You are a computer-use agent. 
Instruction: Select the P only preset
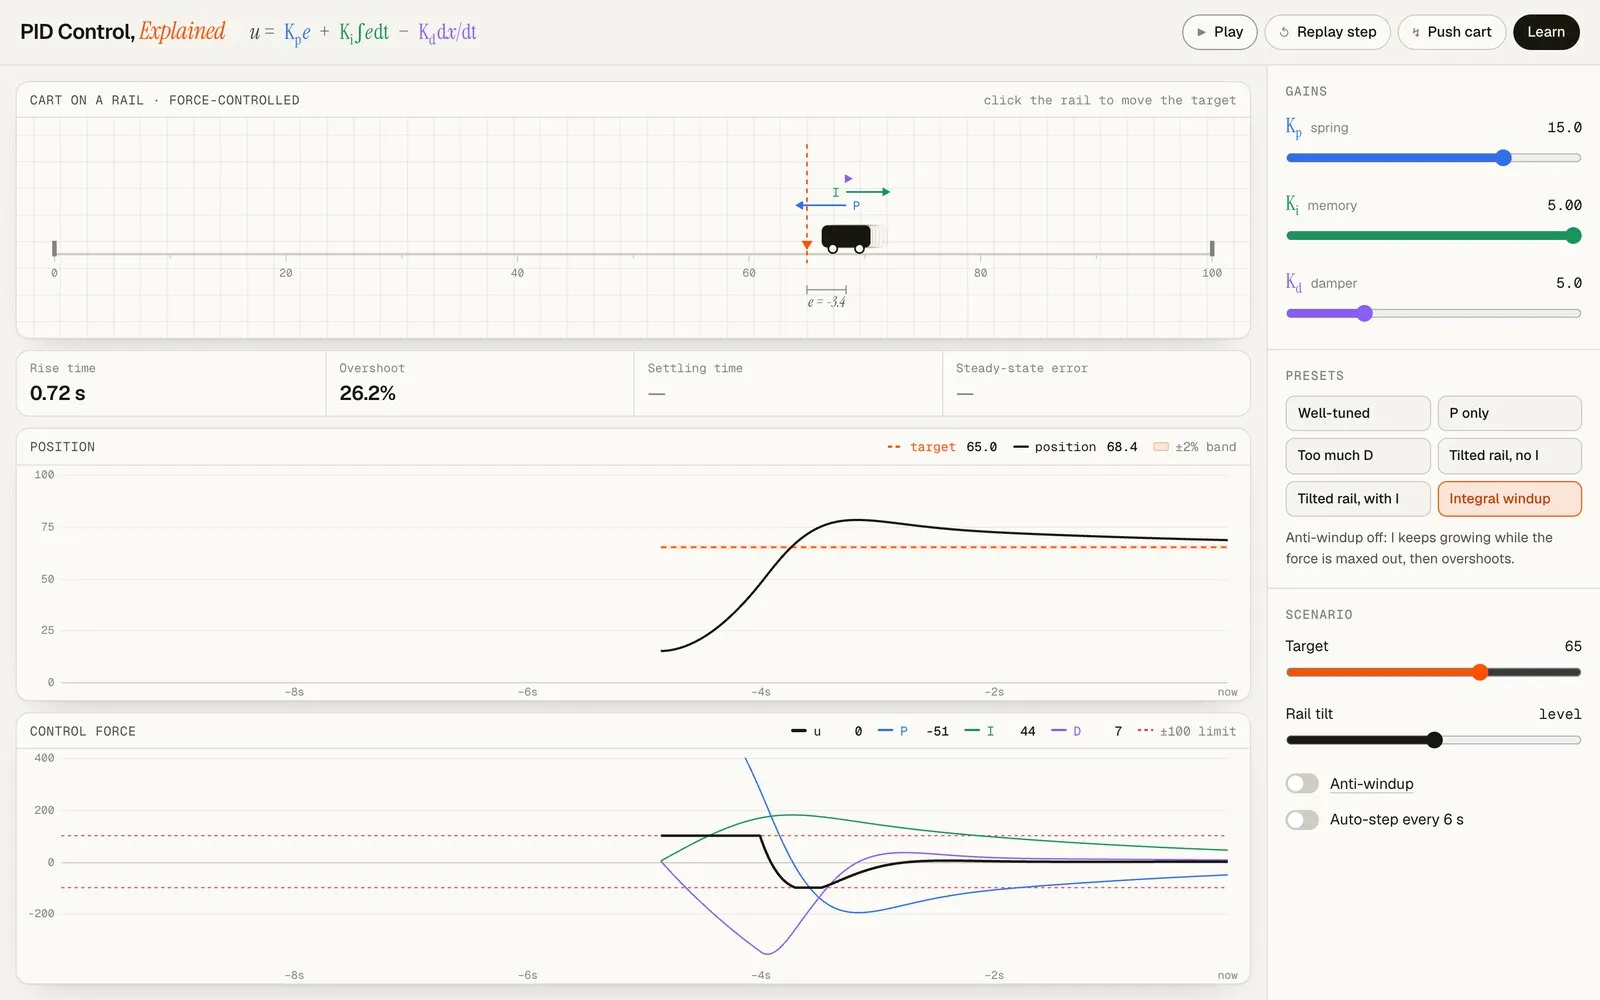pos(1509,413)
